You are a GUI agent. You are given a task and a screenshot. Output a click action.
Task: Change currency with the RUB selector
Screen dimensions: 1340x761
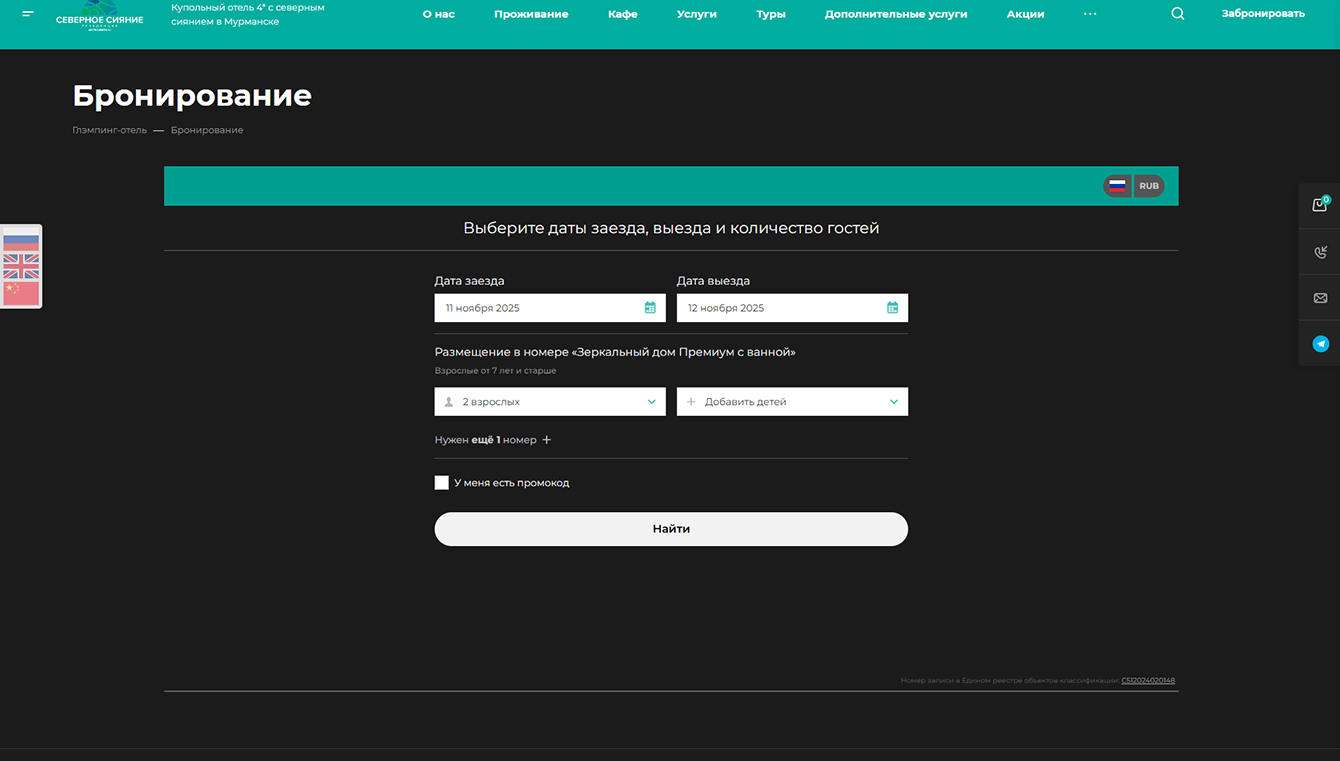pos(1149,186)
